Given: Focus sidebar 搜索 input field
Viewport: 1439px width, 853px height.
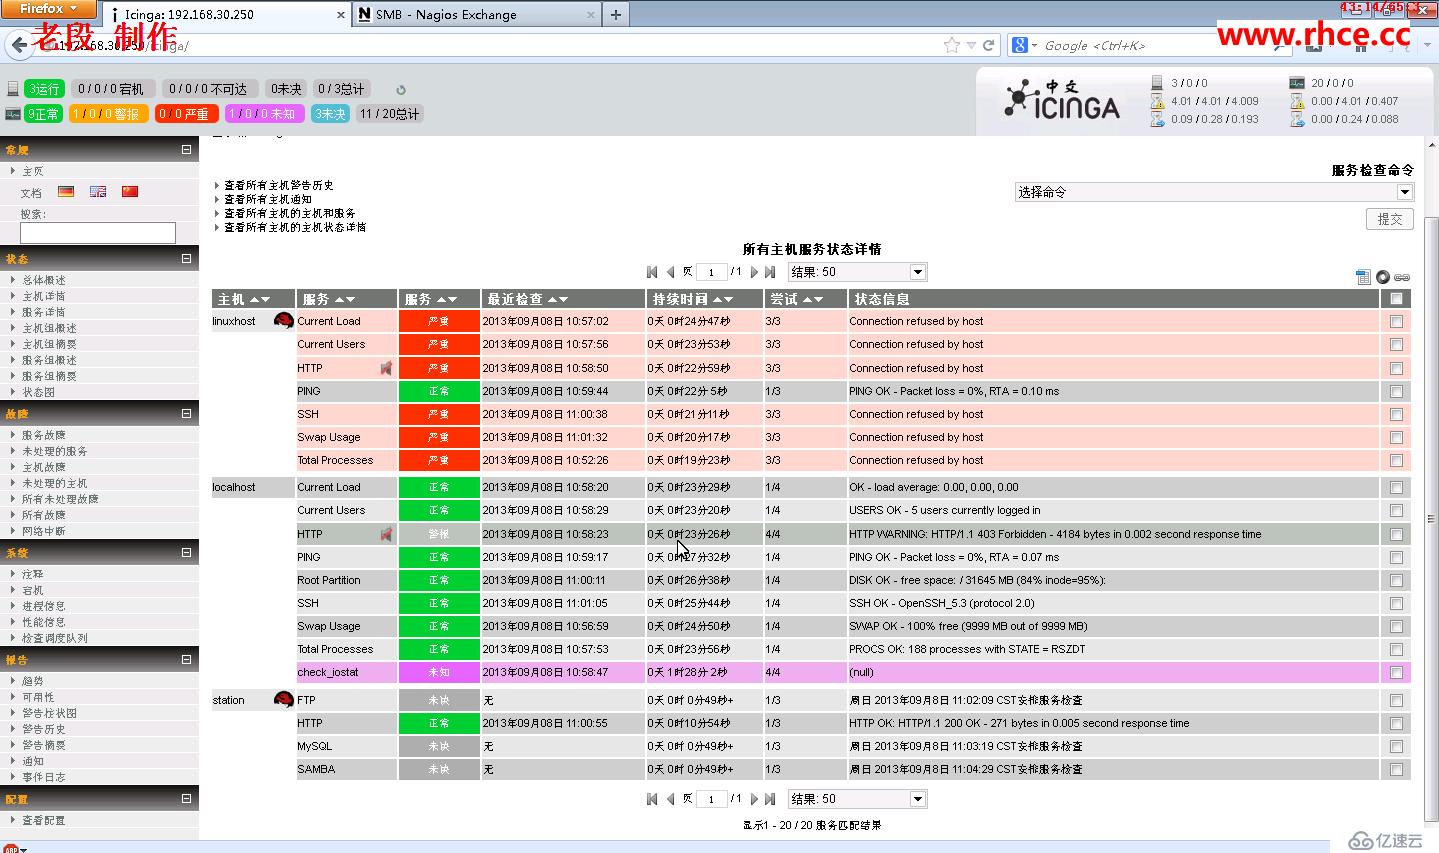Looking at the screenshot, I should pyautogui.click(x=98, y=233).
